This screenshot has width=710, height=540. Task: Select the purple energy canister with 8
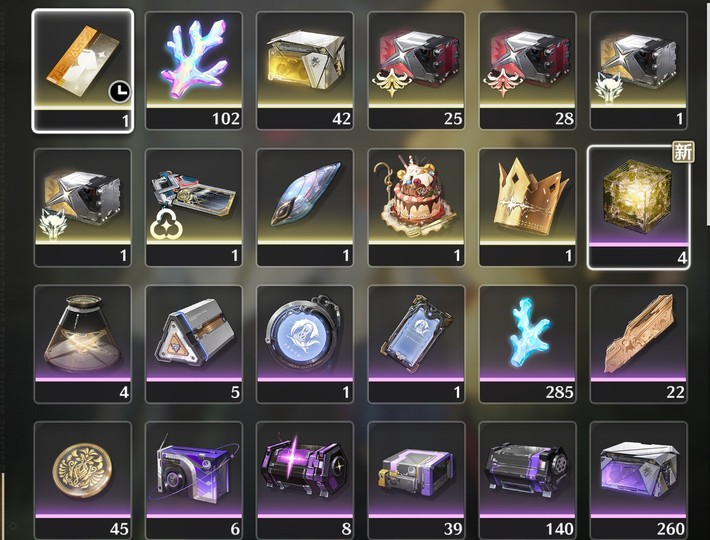click(x=305, y=481)
